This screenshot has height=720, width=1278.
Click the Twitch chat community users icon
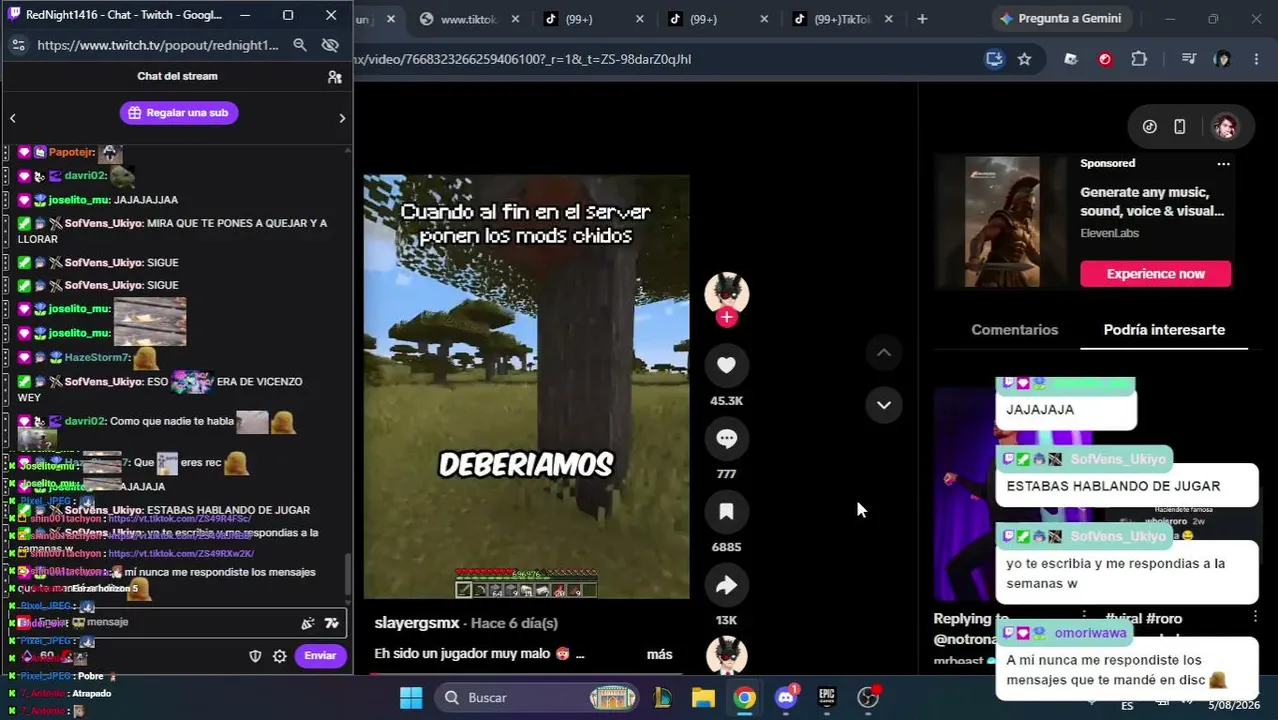pyautogui.click(x=335, y=77)
